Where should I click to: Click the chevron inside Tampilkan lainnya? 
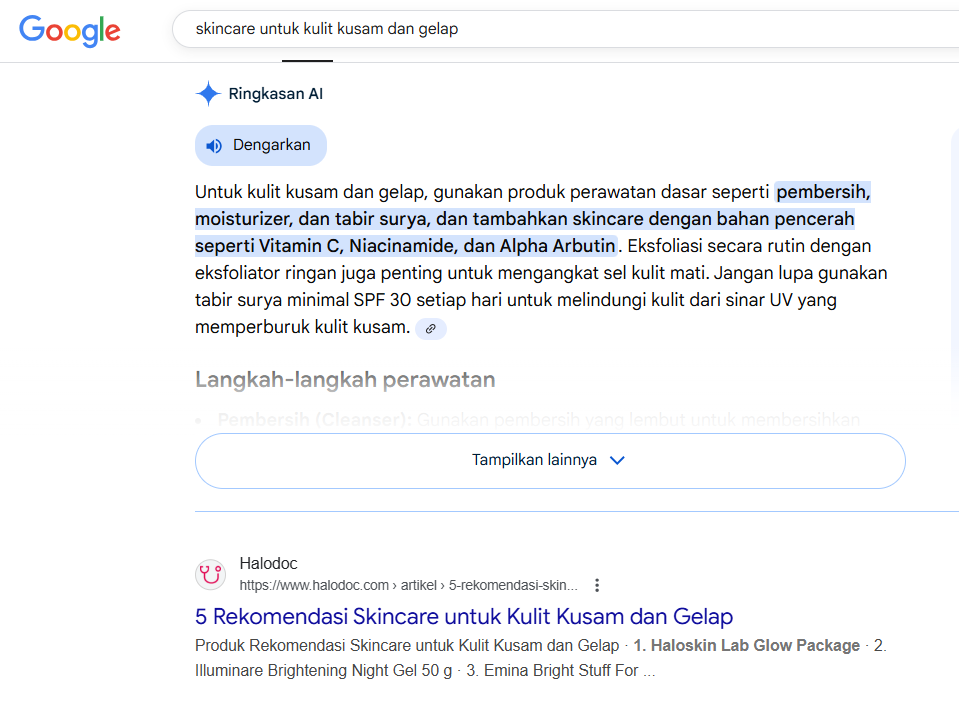618,461
